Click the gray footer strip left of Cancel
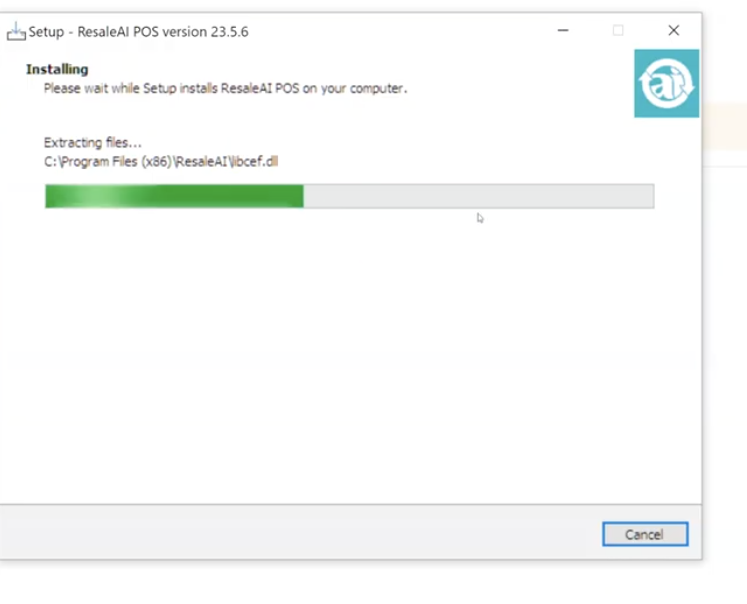 pyautogui.click(x=300, y=533)
